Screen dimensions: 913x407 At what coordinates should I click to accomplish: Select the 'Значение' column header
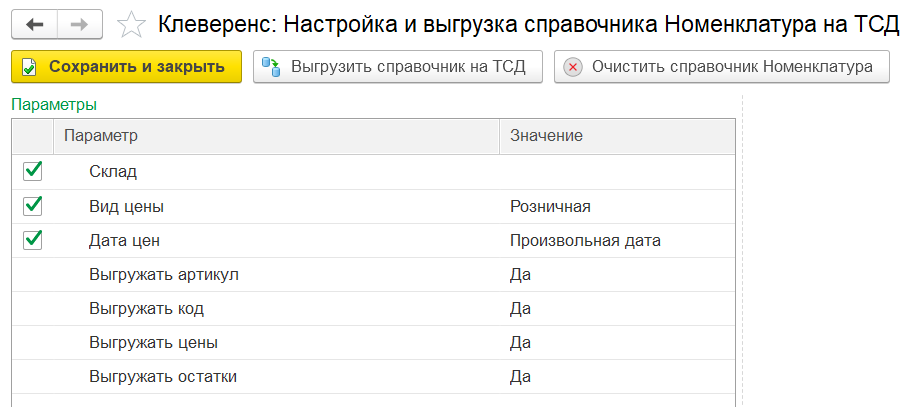[x=617, y=136]
